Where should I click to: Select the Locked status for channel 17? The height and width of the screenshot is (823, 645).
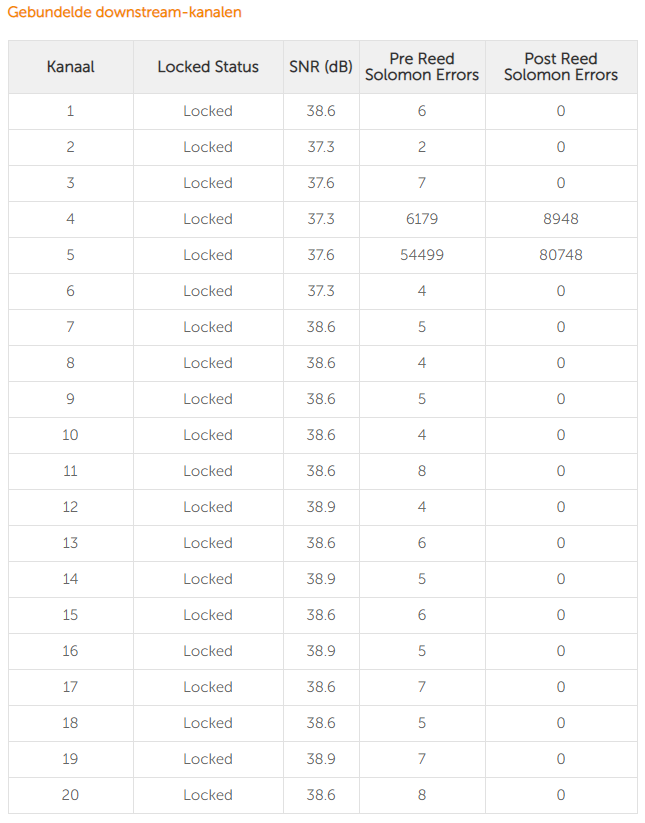pos(208,687)
